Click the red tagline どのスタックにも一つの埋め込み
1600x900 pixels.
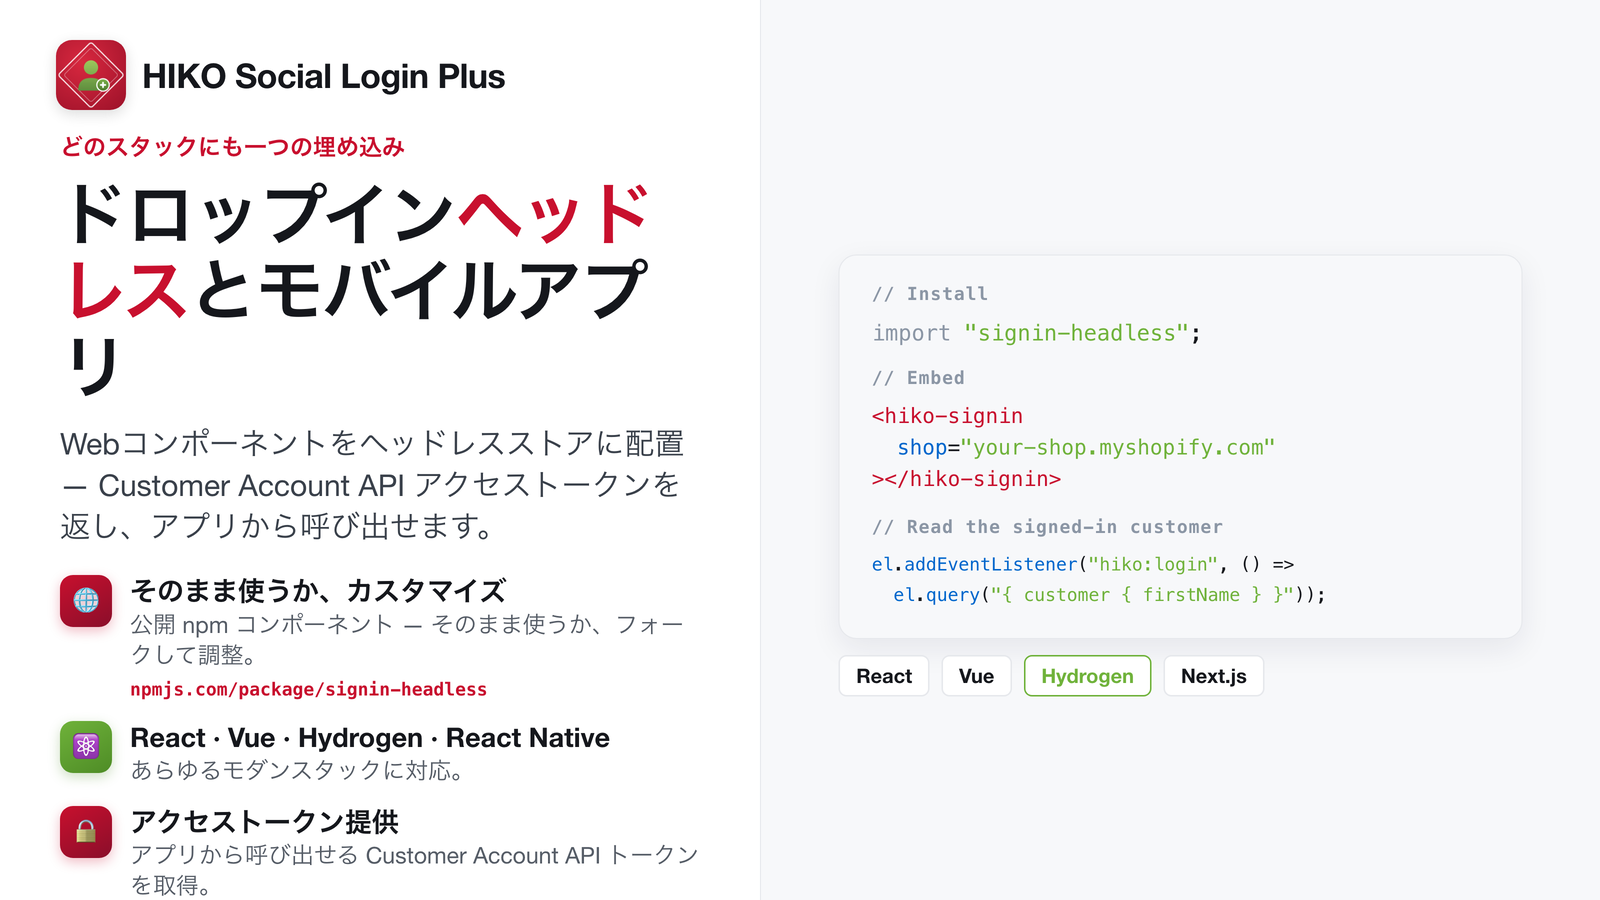coord(232,147)
